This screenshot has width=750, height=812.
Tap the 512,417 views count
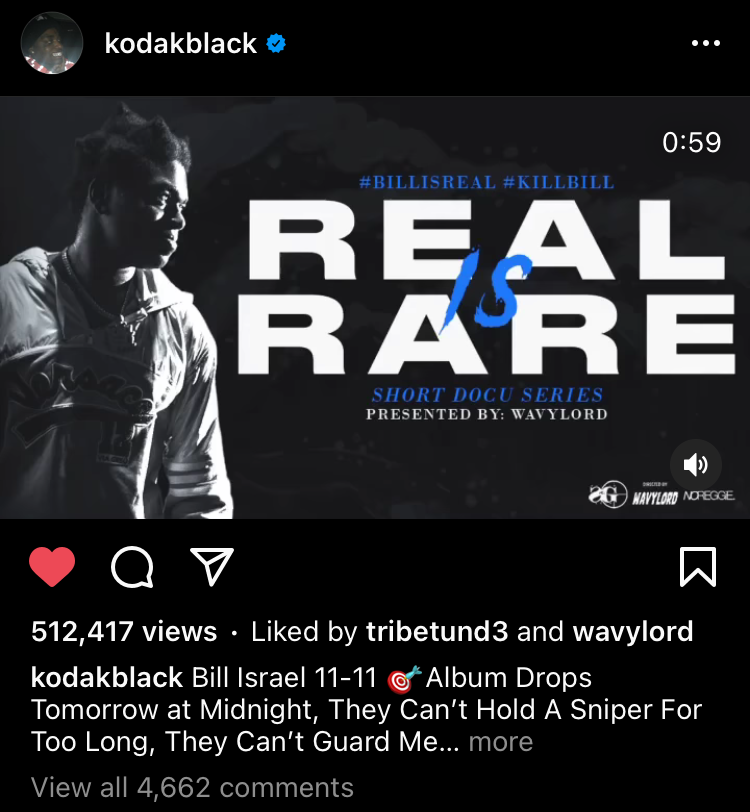click(x=124, y=631)
